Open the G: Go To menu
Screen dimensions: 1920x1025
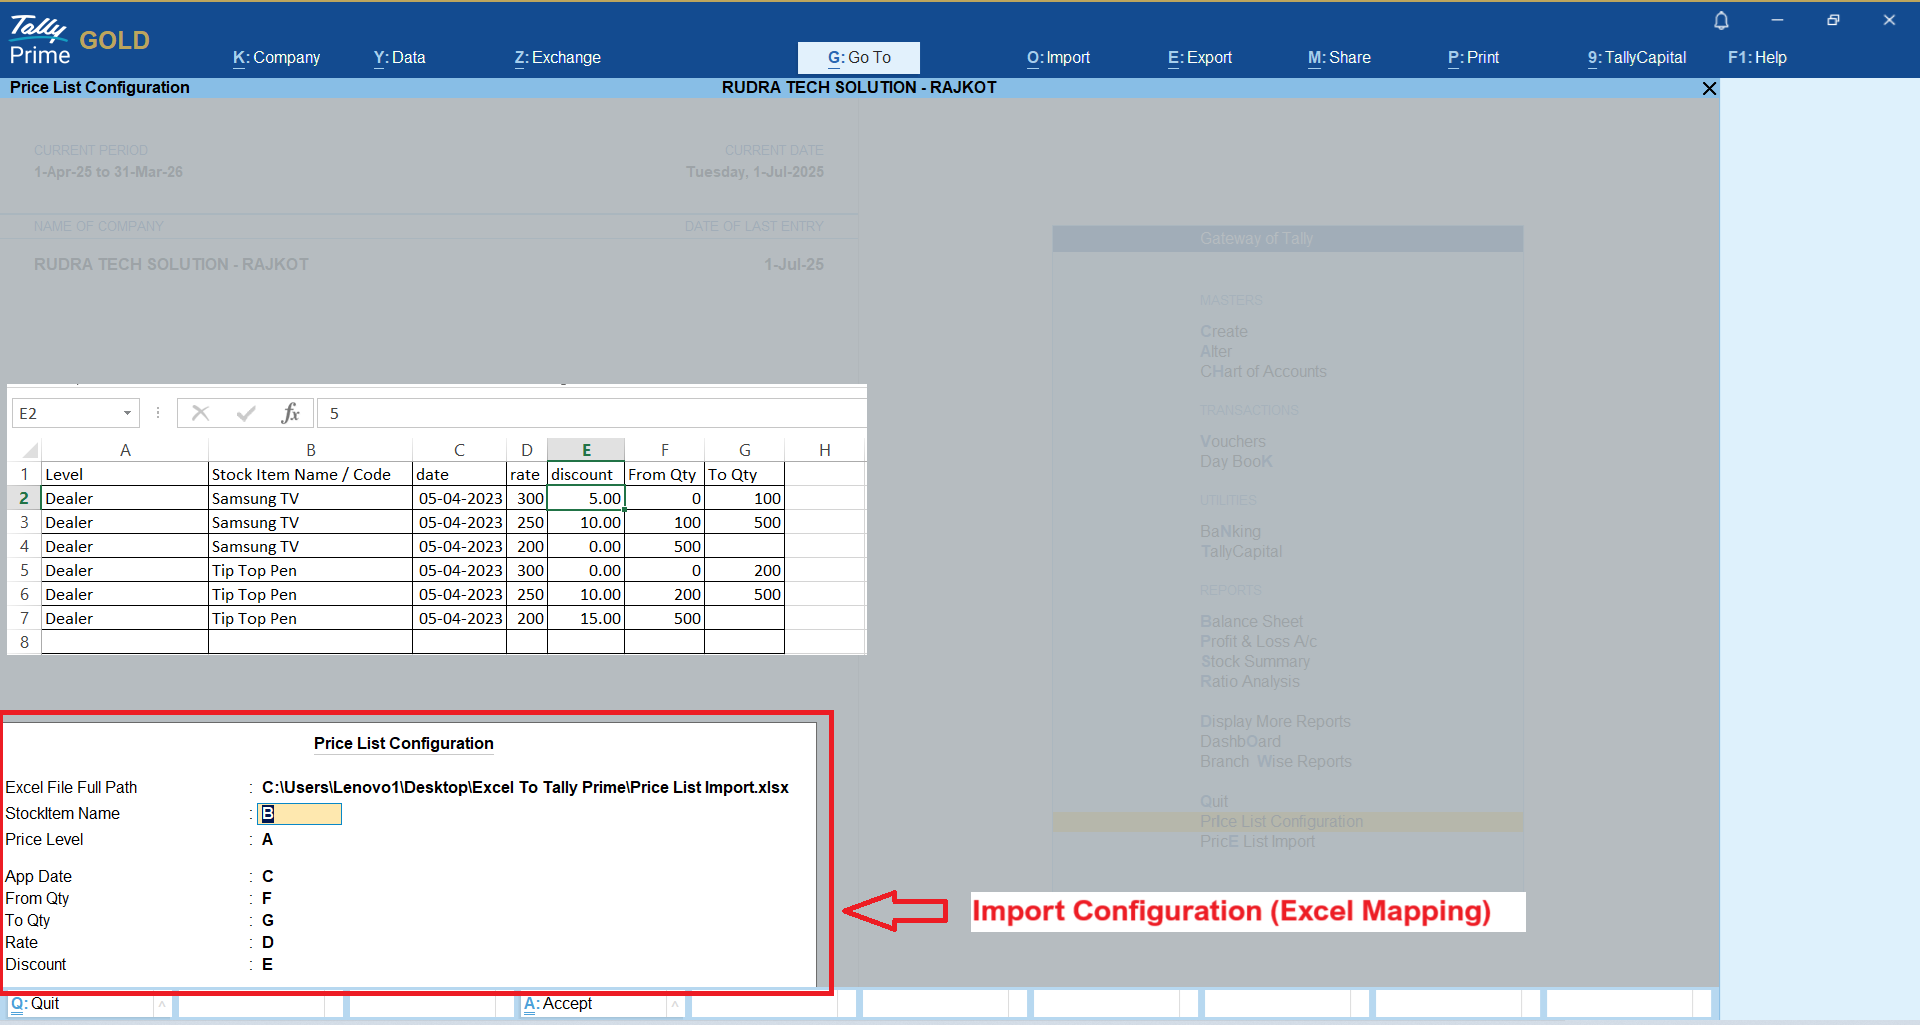pyautogui.click(x=858, y=58)
